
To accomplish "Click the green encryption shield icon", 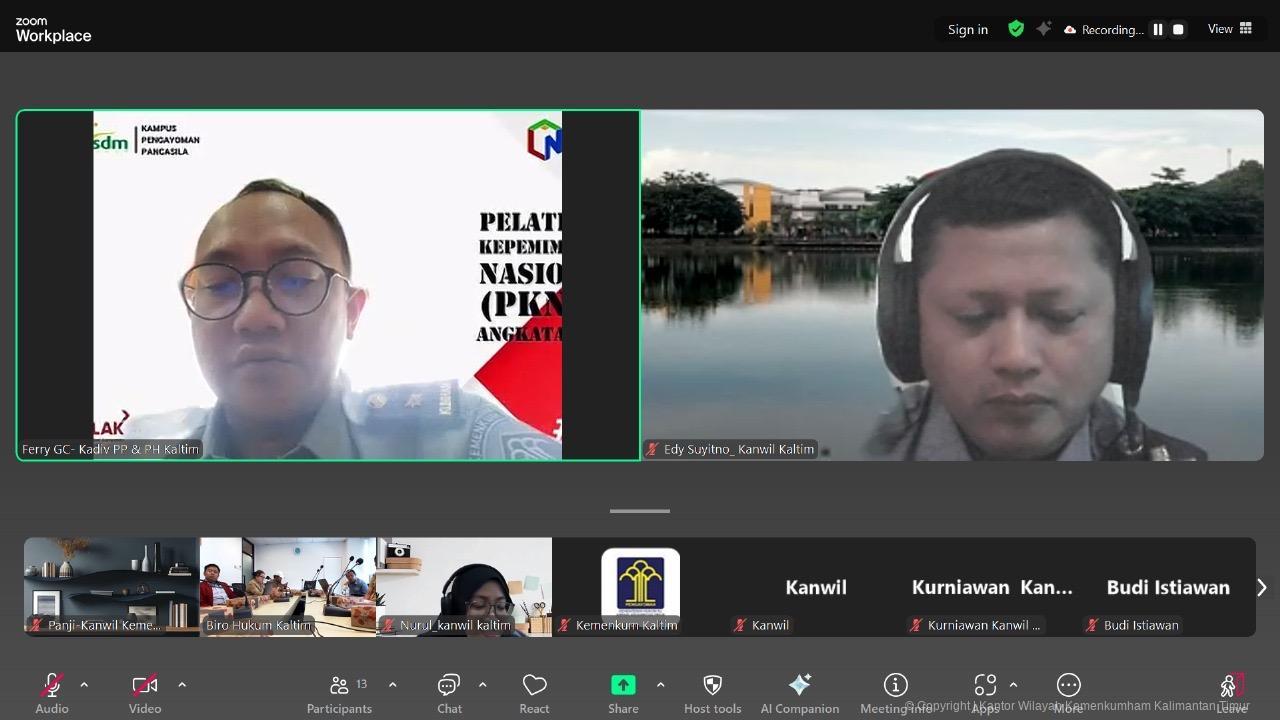I will (x=1016, y=29).
